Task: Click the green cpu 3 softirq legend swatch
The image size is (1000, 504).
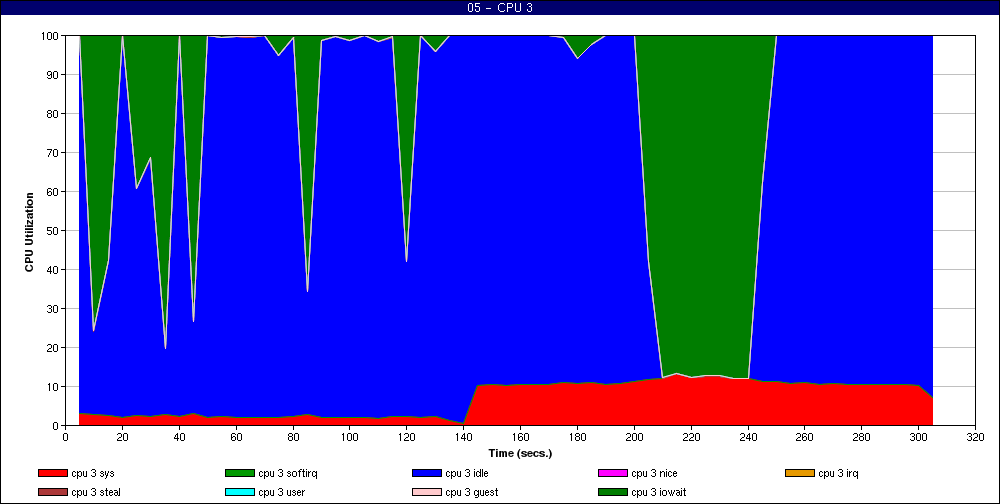Action: (240, 473)
